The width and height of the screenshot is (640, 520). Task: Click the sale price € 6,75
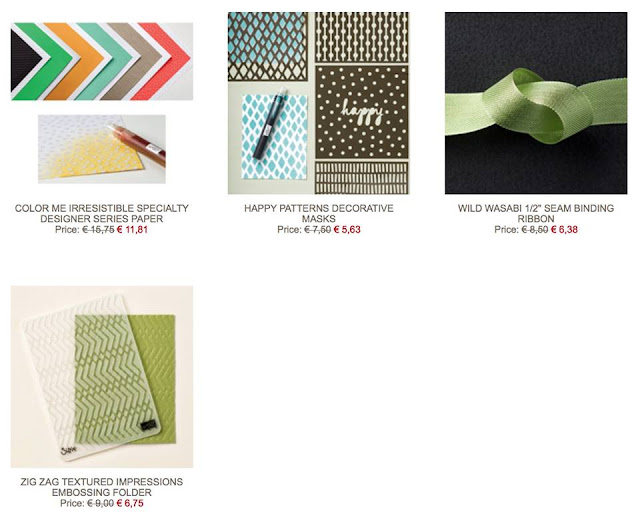tap(130, 503)
